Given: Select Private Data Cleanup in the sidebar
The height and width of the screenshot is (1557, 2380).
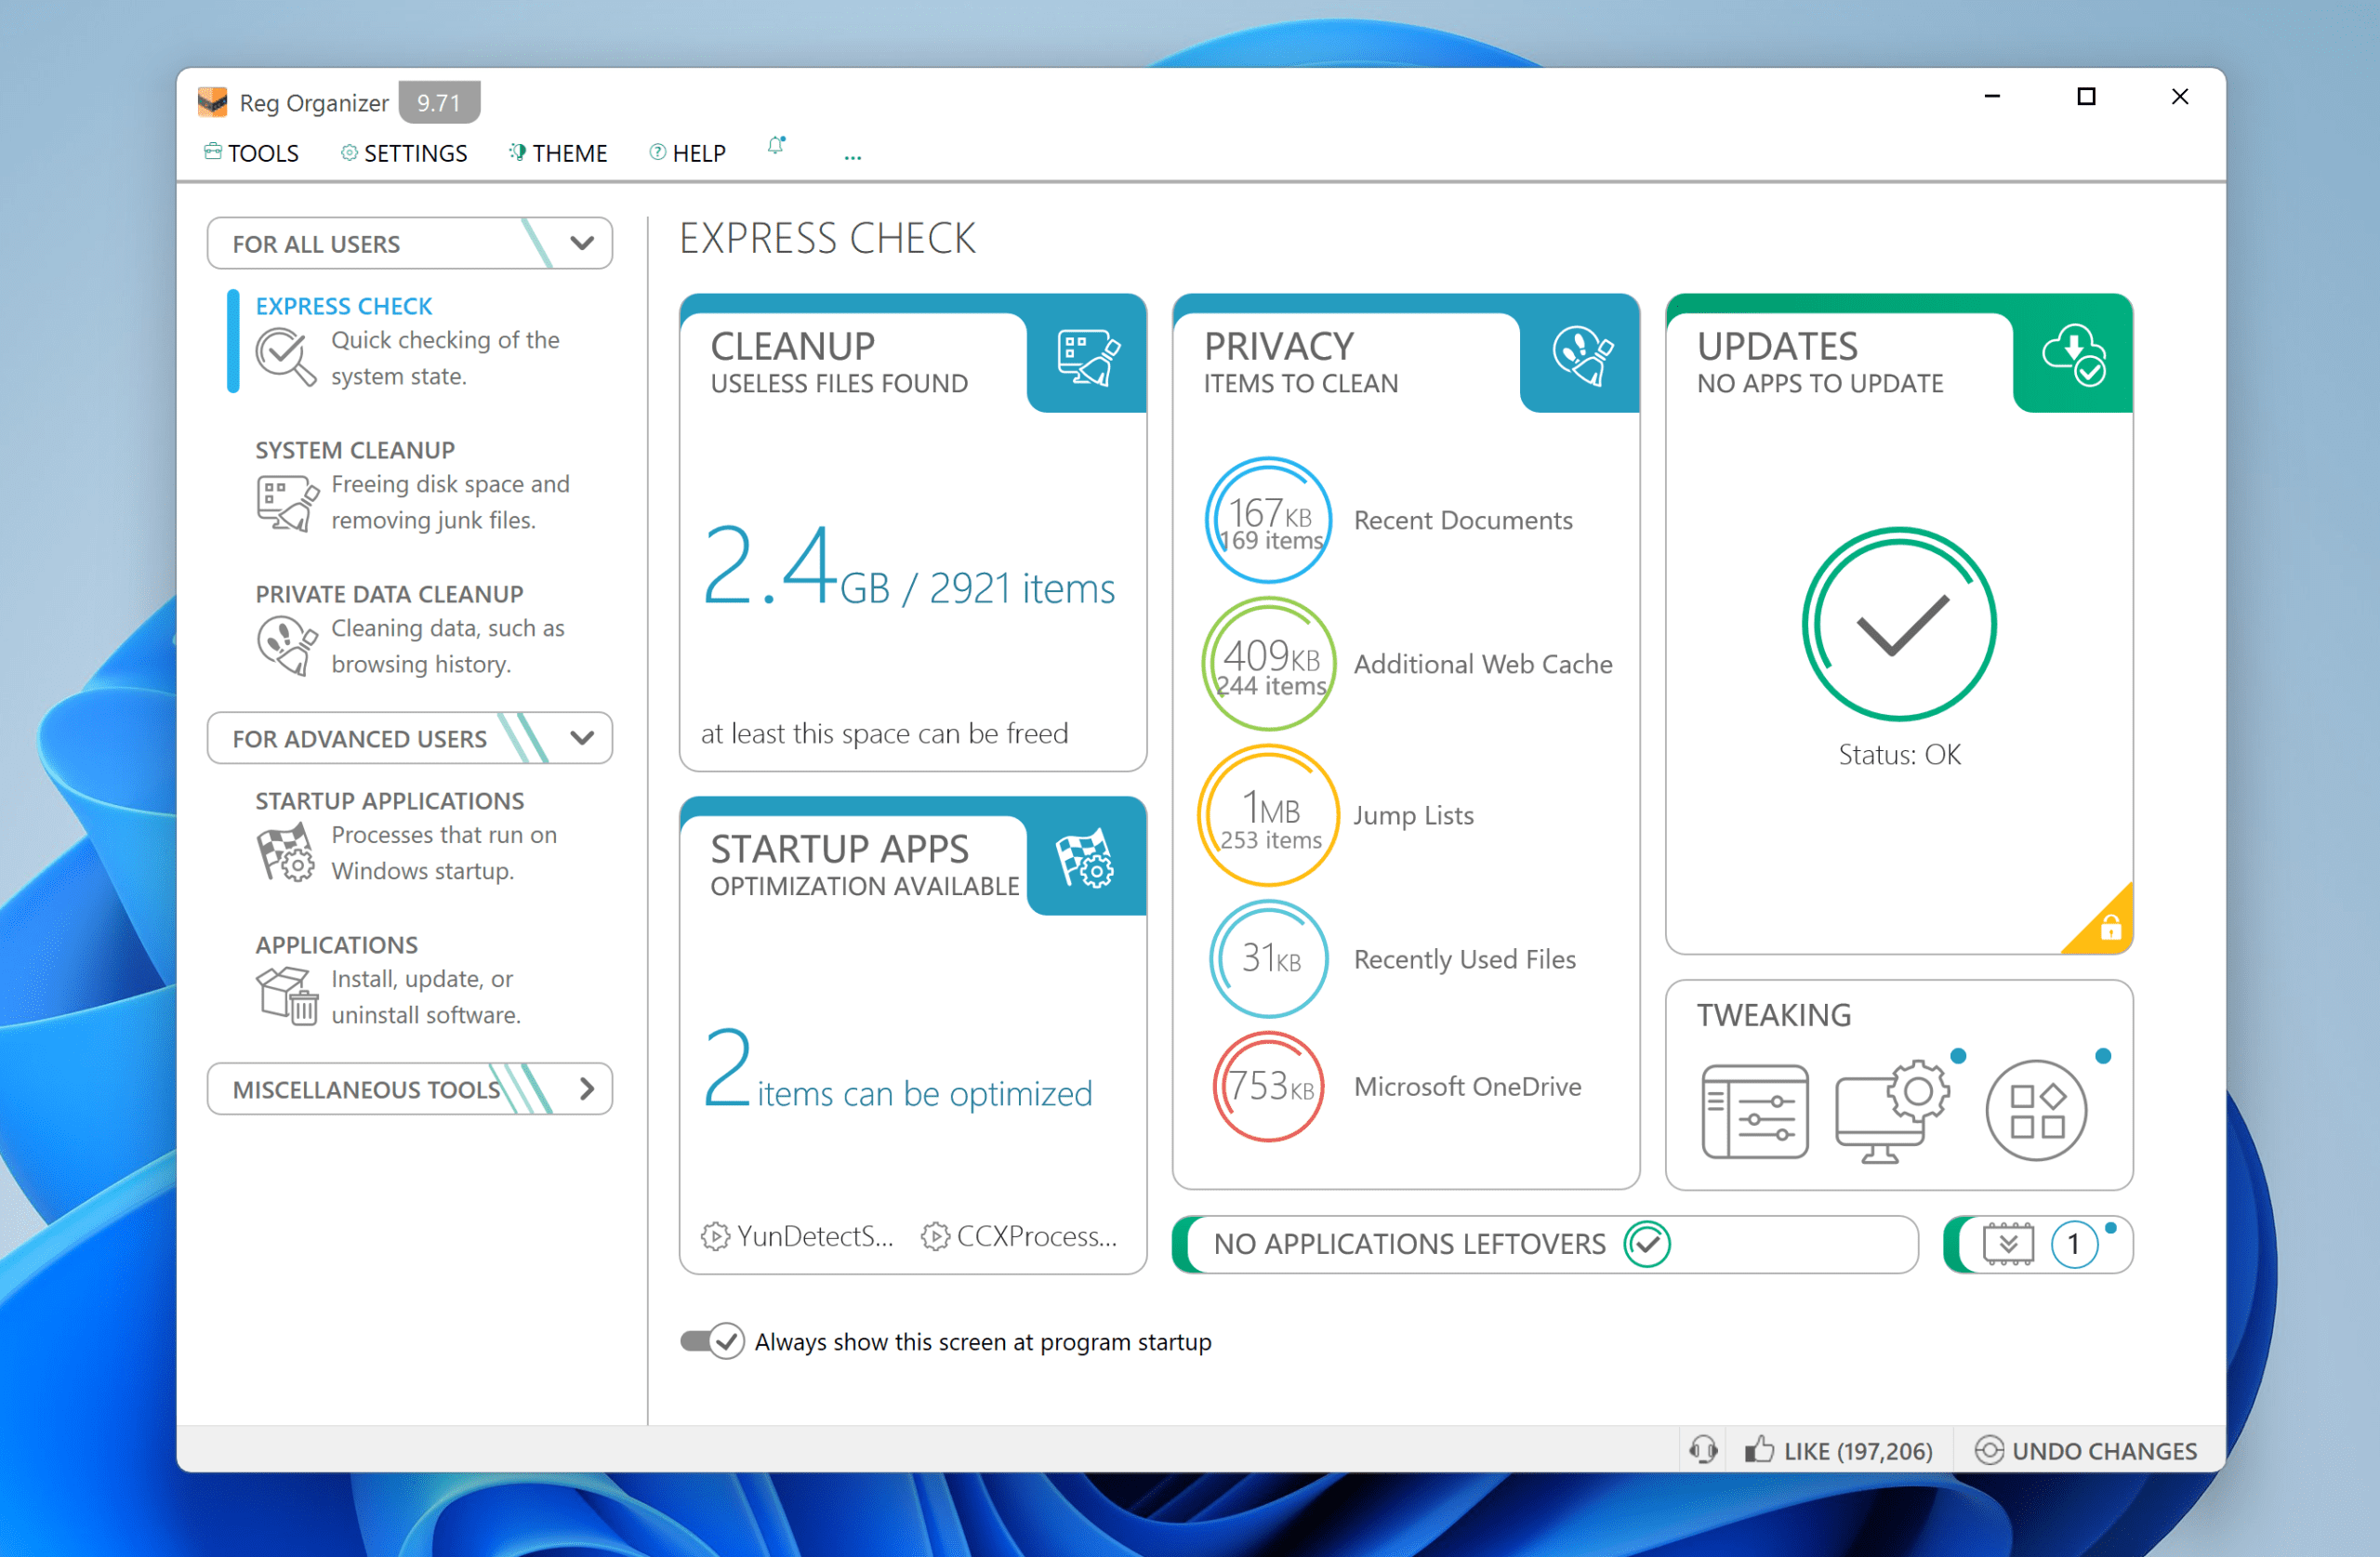Looking at the screenshot, I should click(x=412, y=629).
